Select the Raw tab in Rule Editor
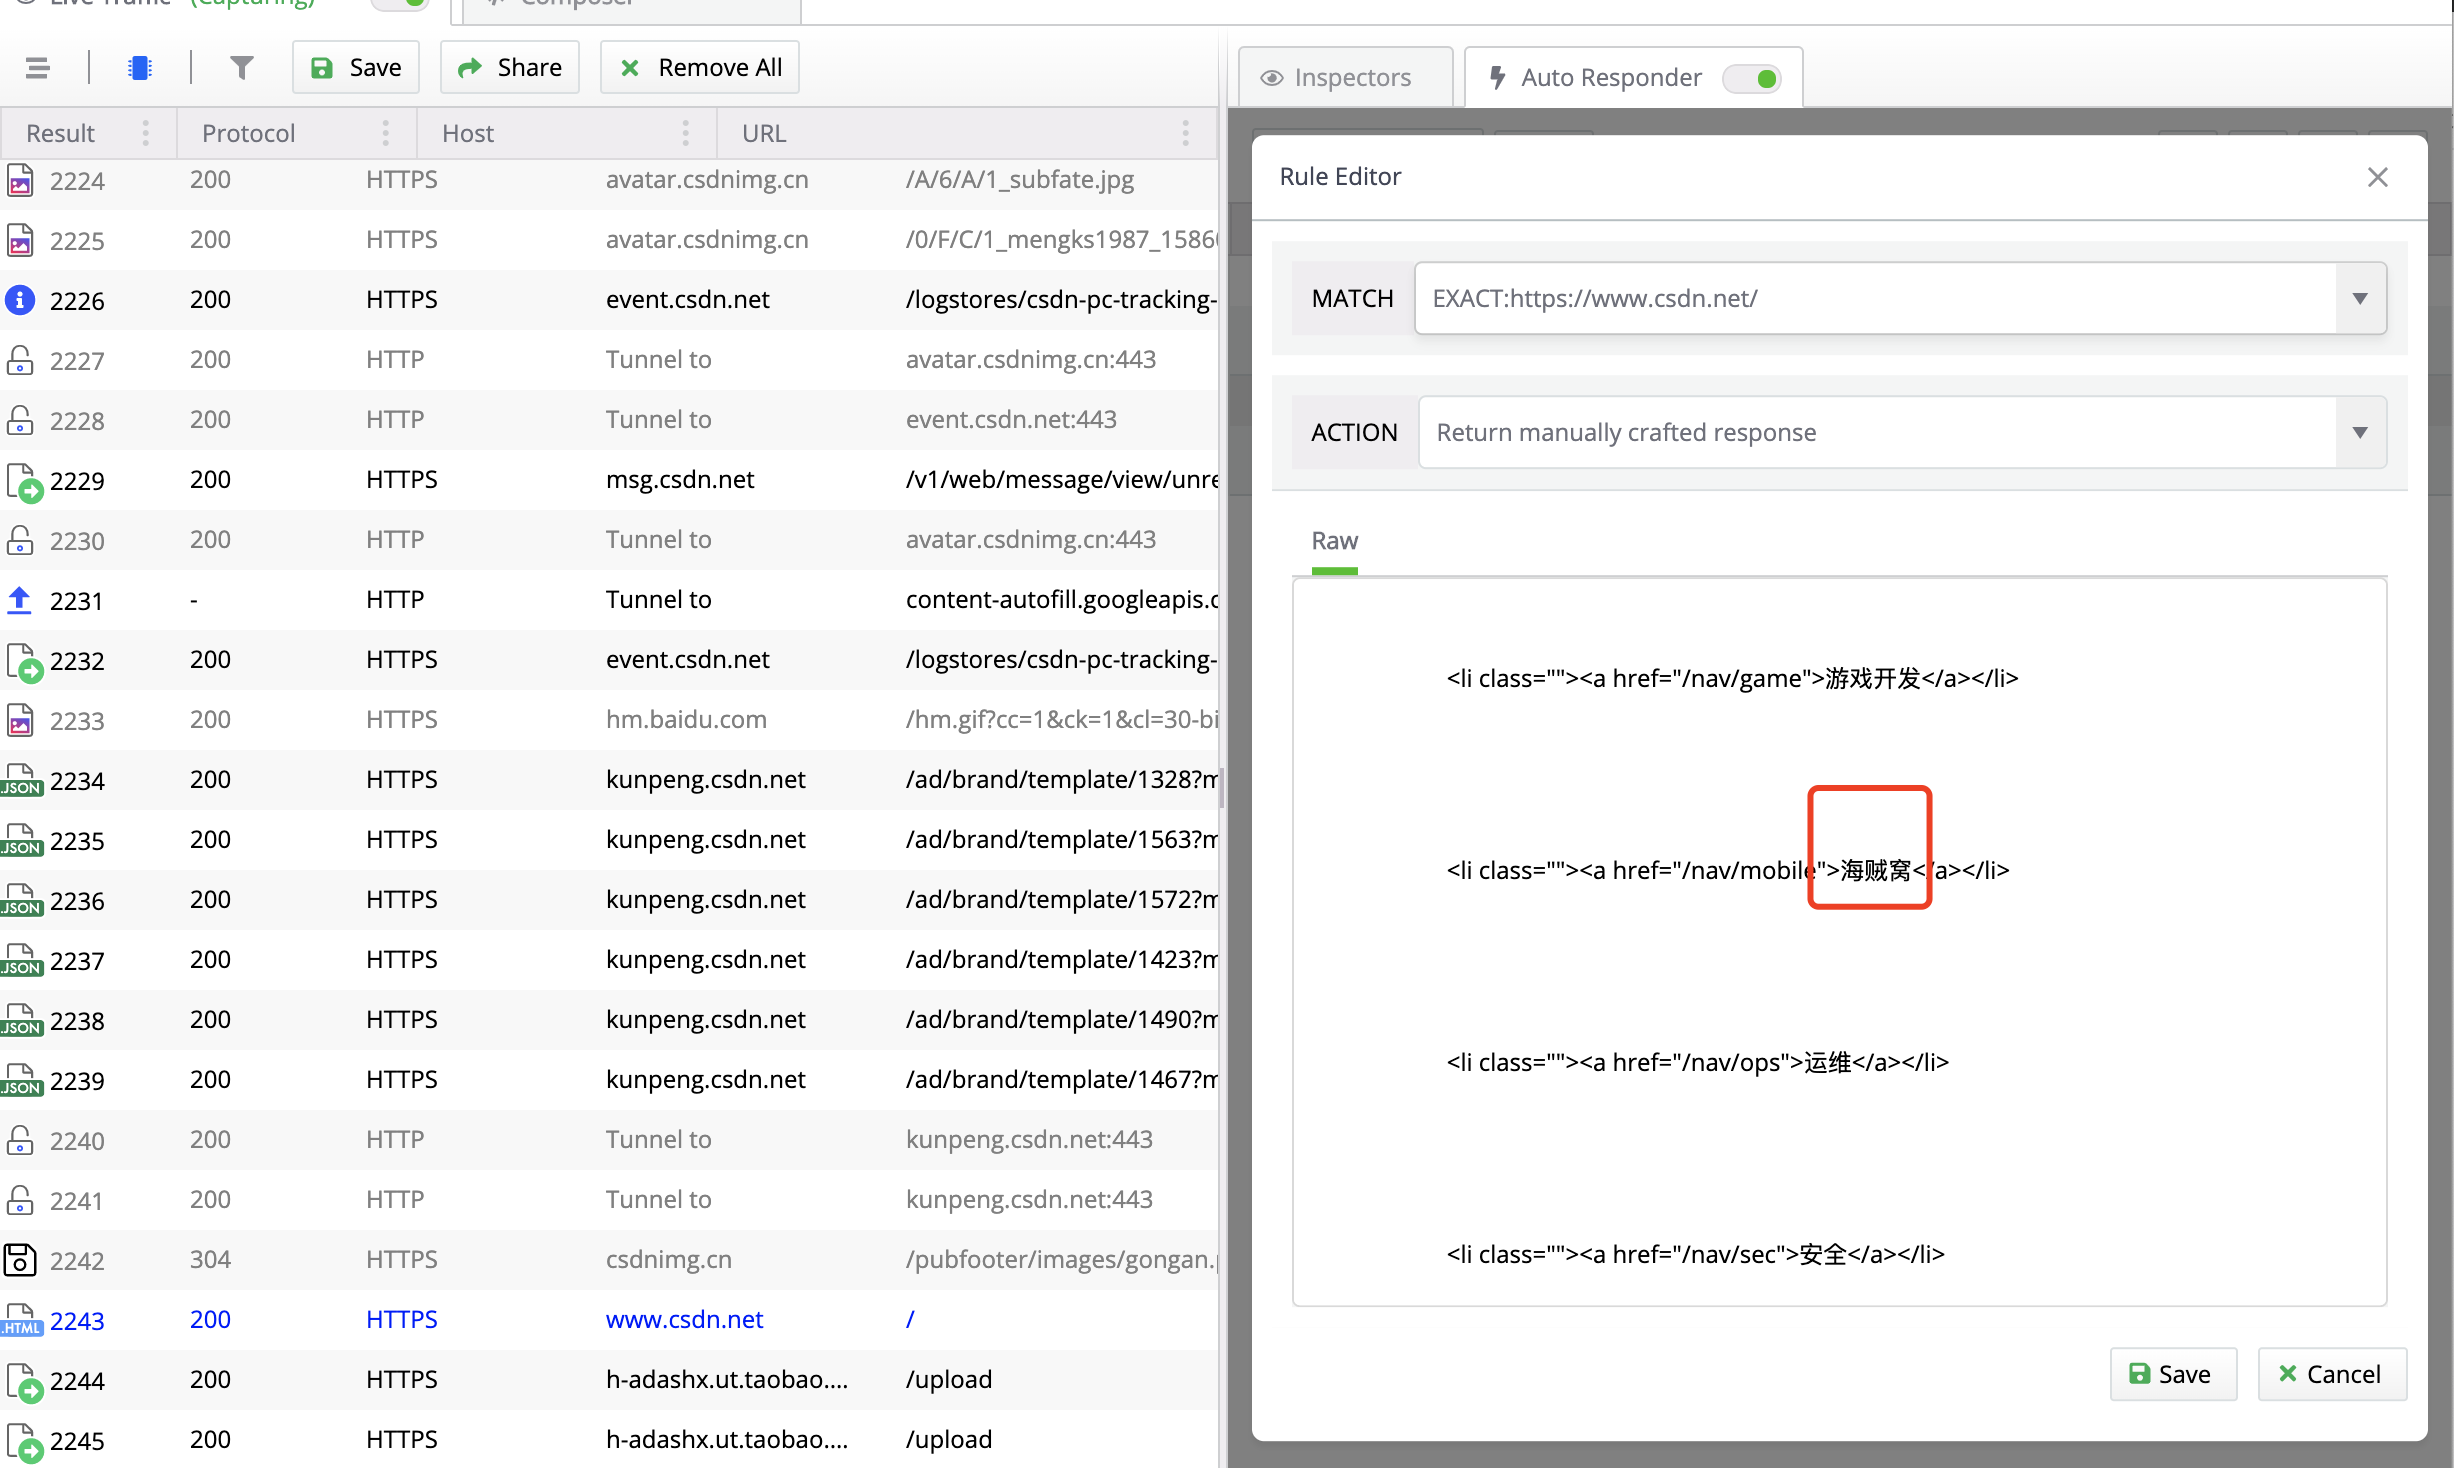Screen dimensions: 2454x1468 [1334, 541]
